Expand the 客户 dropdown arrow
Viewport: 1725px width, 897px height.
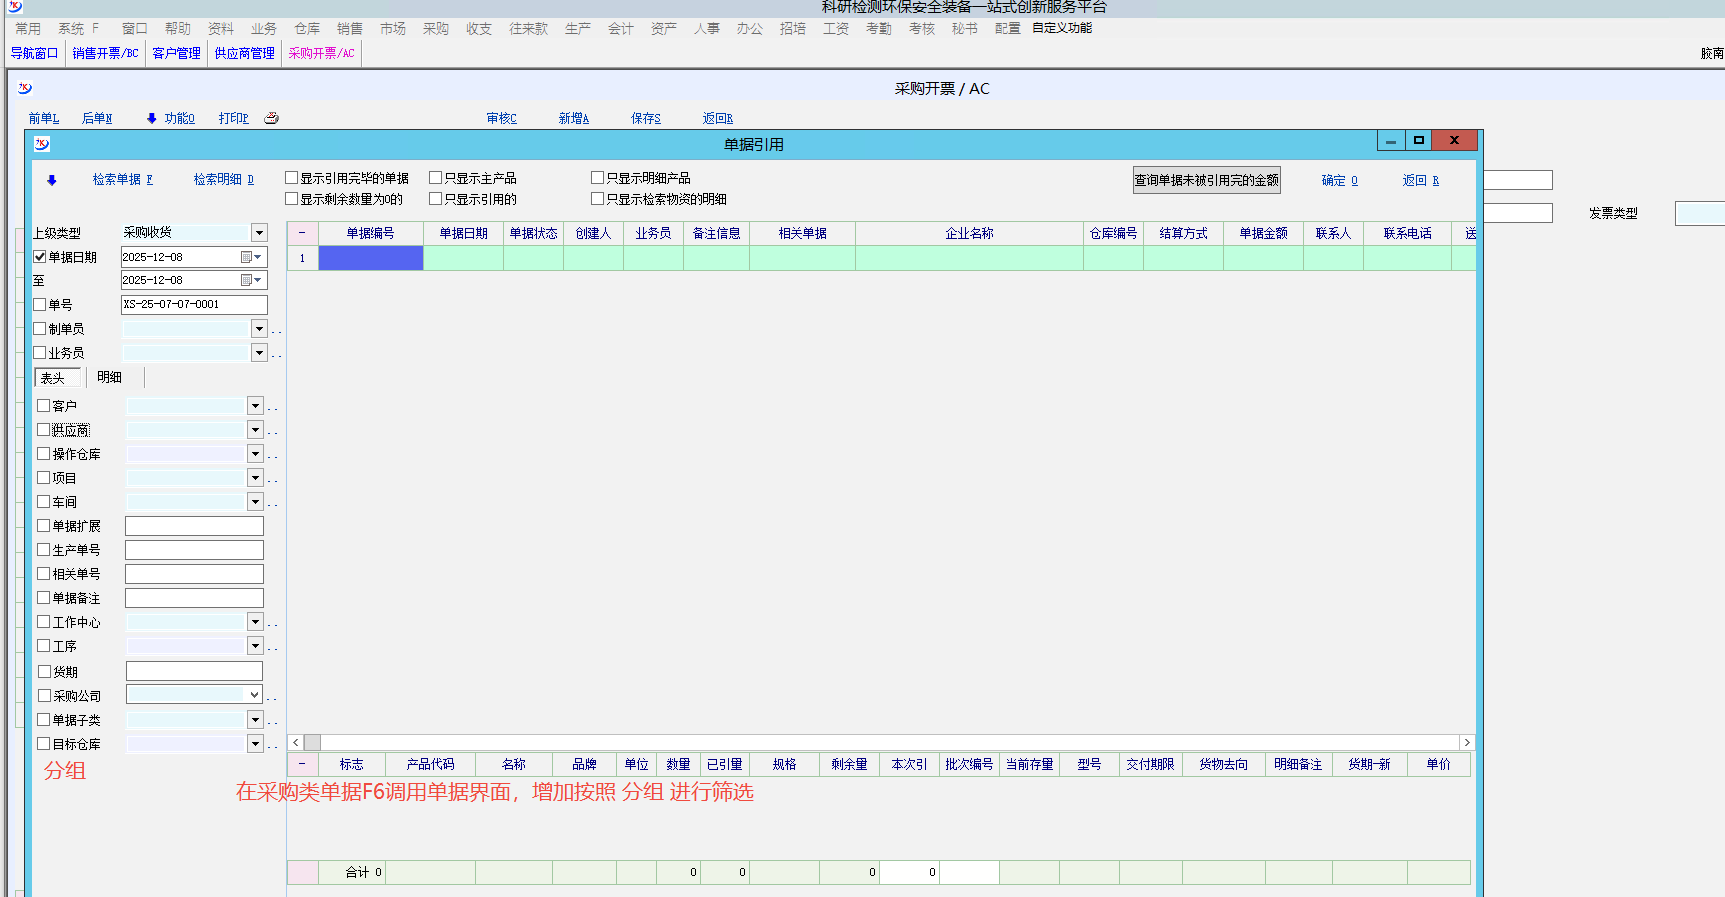point(255,406)
